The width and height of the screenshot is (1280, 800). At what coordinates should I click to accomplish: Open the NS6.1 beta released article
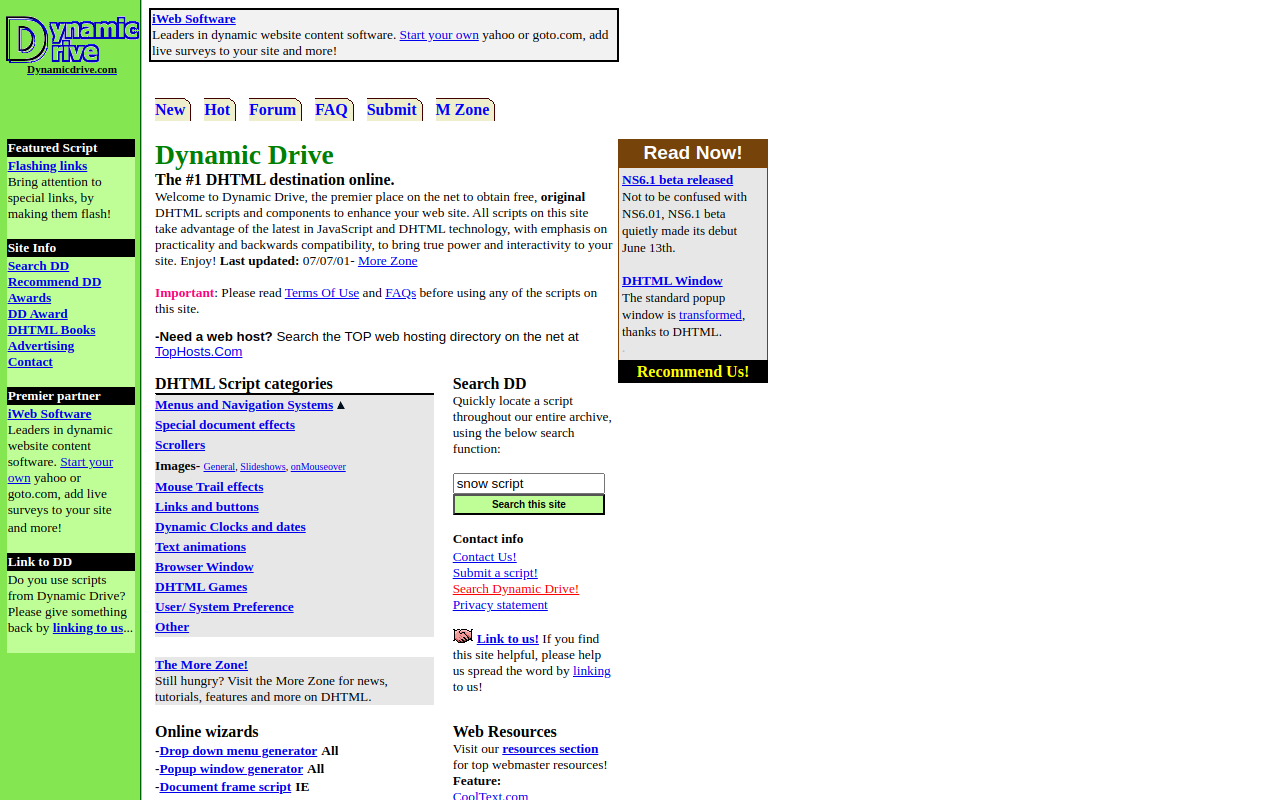point(677,180)
